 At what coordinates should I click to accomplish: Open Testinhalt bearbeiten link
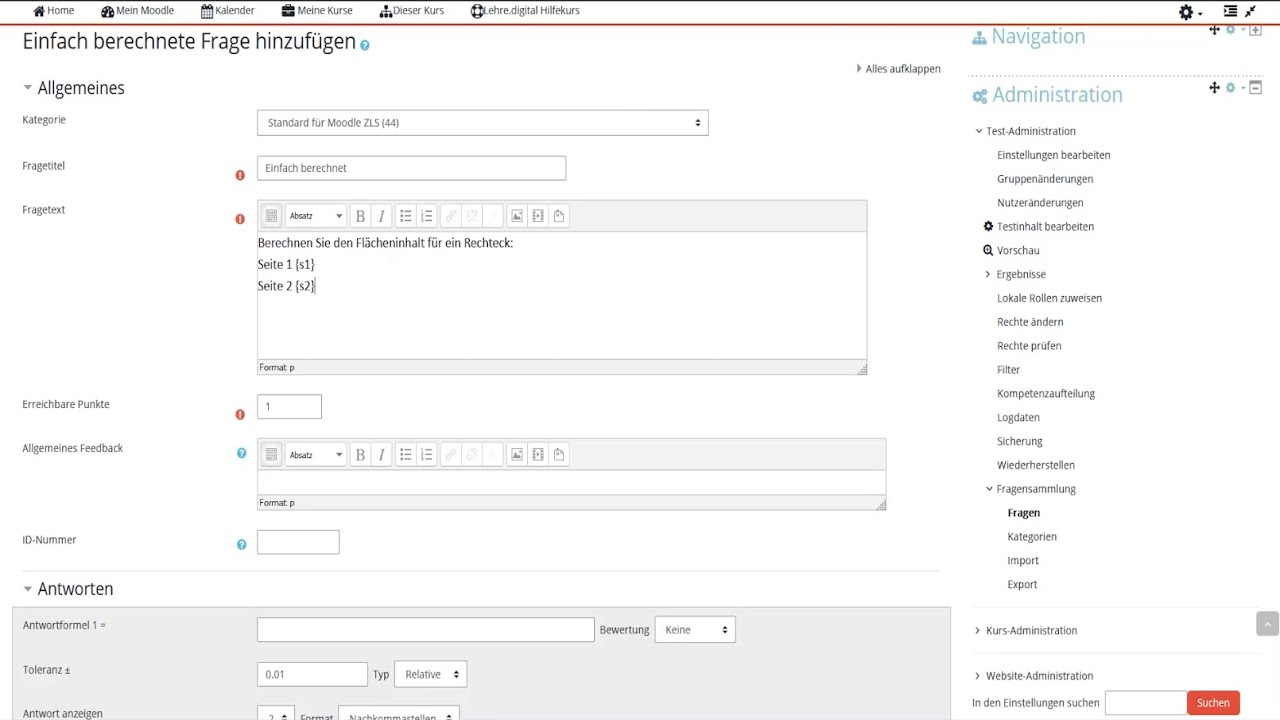tap(1045, 227)
